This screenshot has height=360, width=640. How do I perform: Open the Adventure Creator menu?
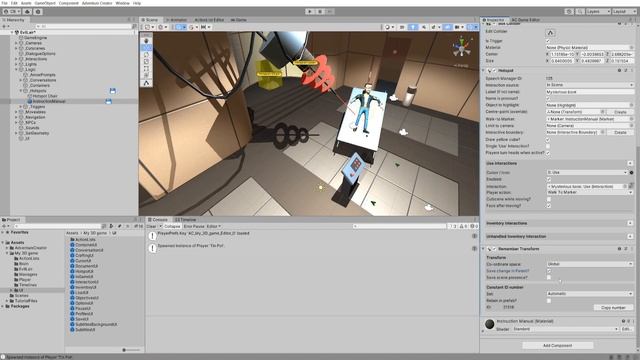pyautogui.click(x=97, y=3)
